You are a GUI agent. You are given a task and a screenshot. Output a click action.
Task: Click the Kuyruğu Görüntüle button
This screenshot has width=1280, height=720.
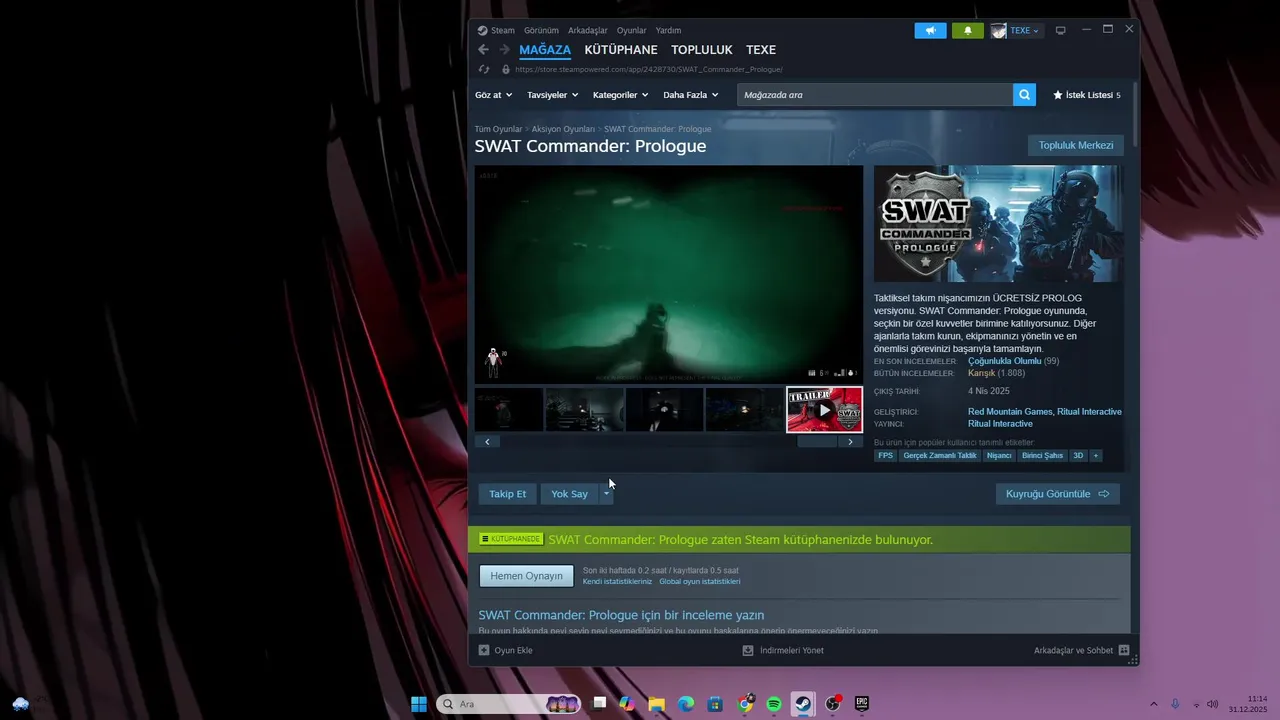click(x=1058, y=494)
